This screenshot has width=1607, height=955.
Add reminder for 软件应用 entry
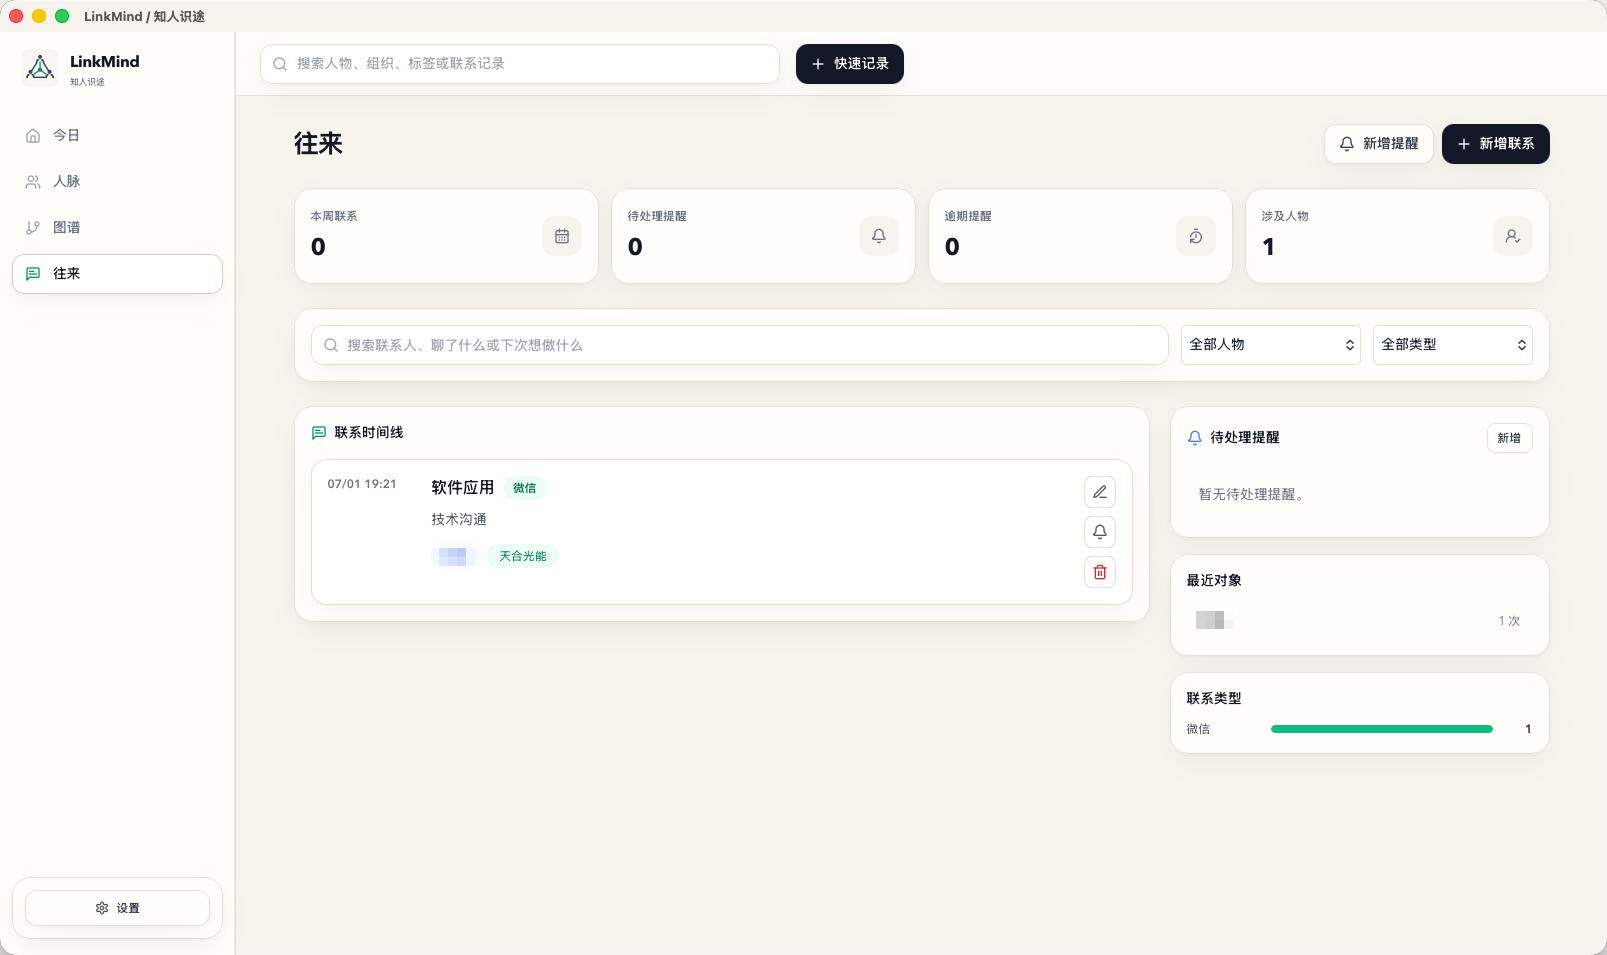pos(1100,532)
